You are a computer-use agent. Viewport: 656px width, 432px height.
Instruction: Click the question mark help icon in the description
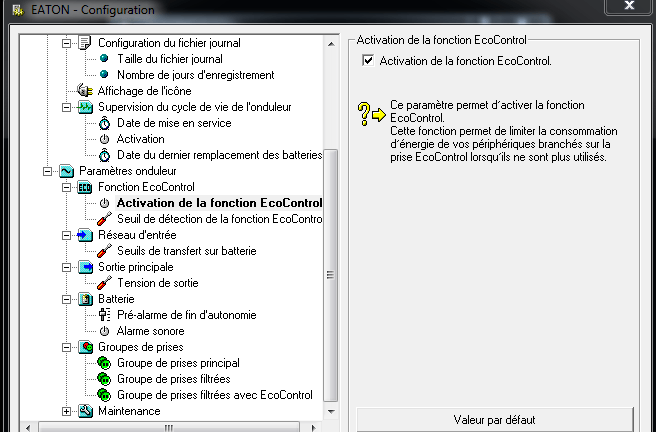364,114
